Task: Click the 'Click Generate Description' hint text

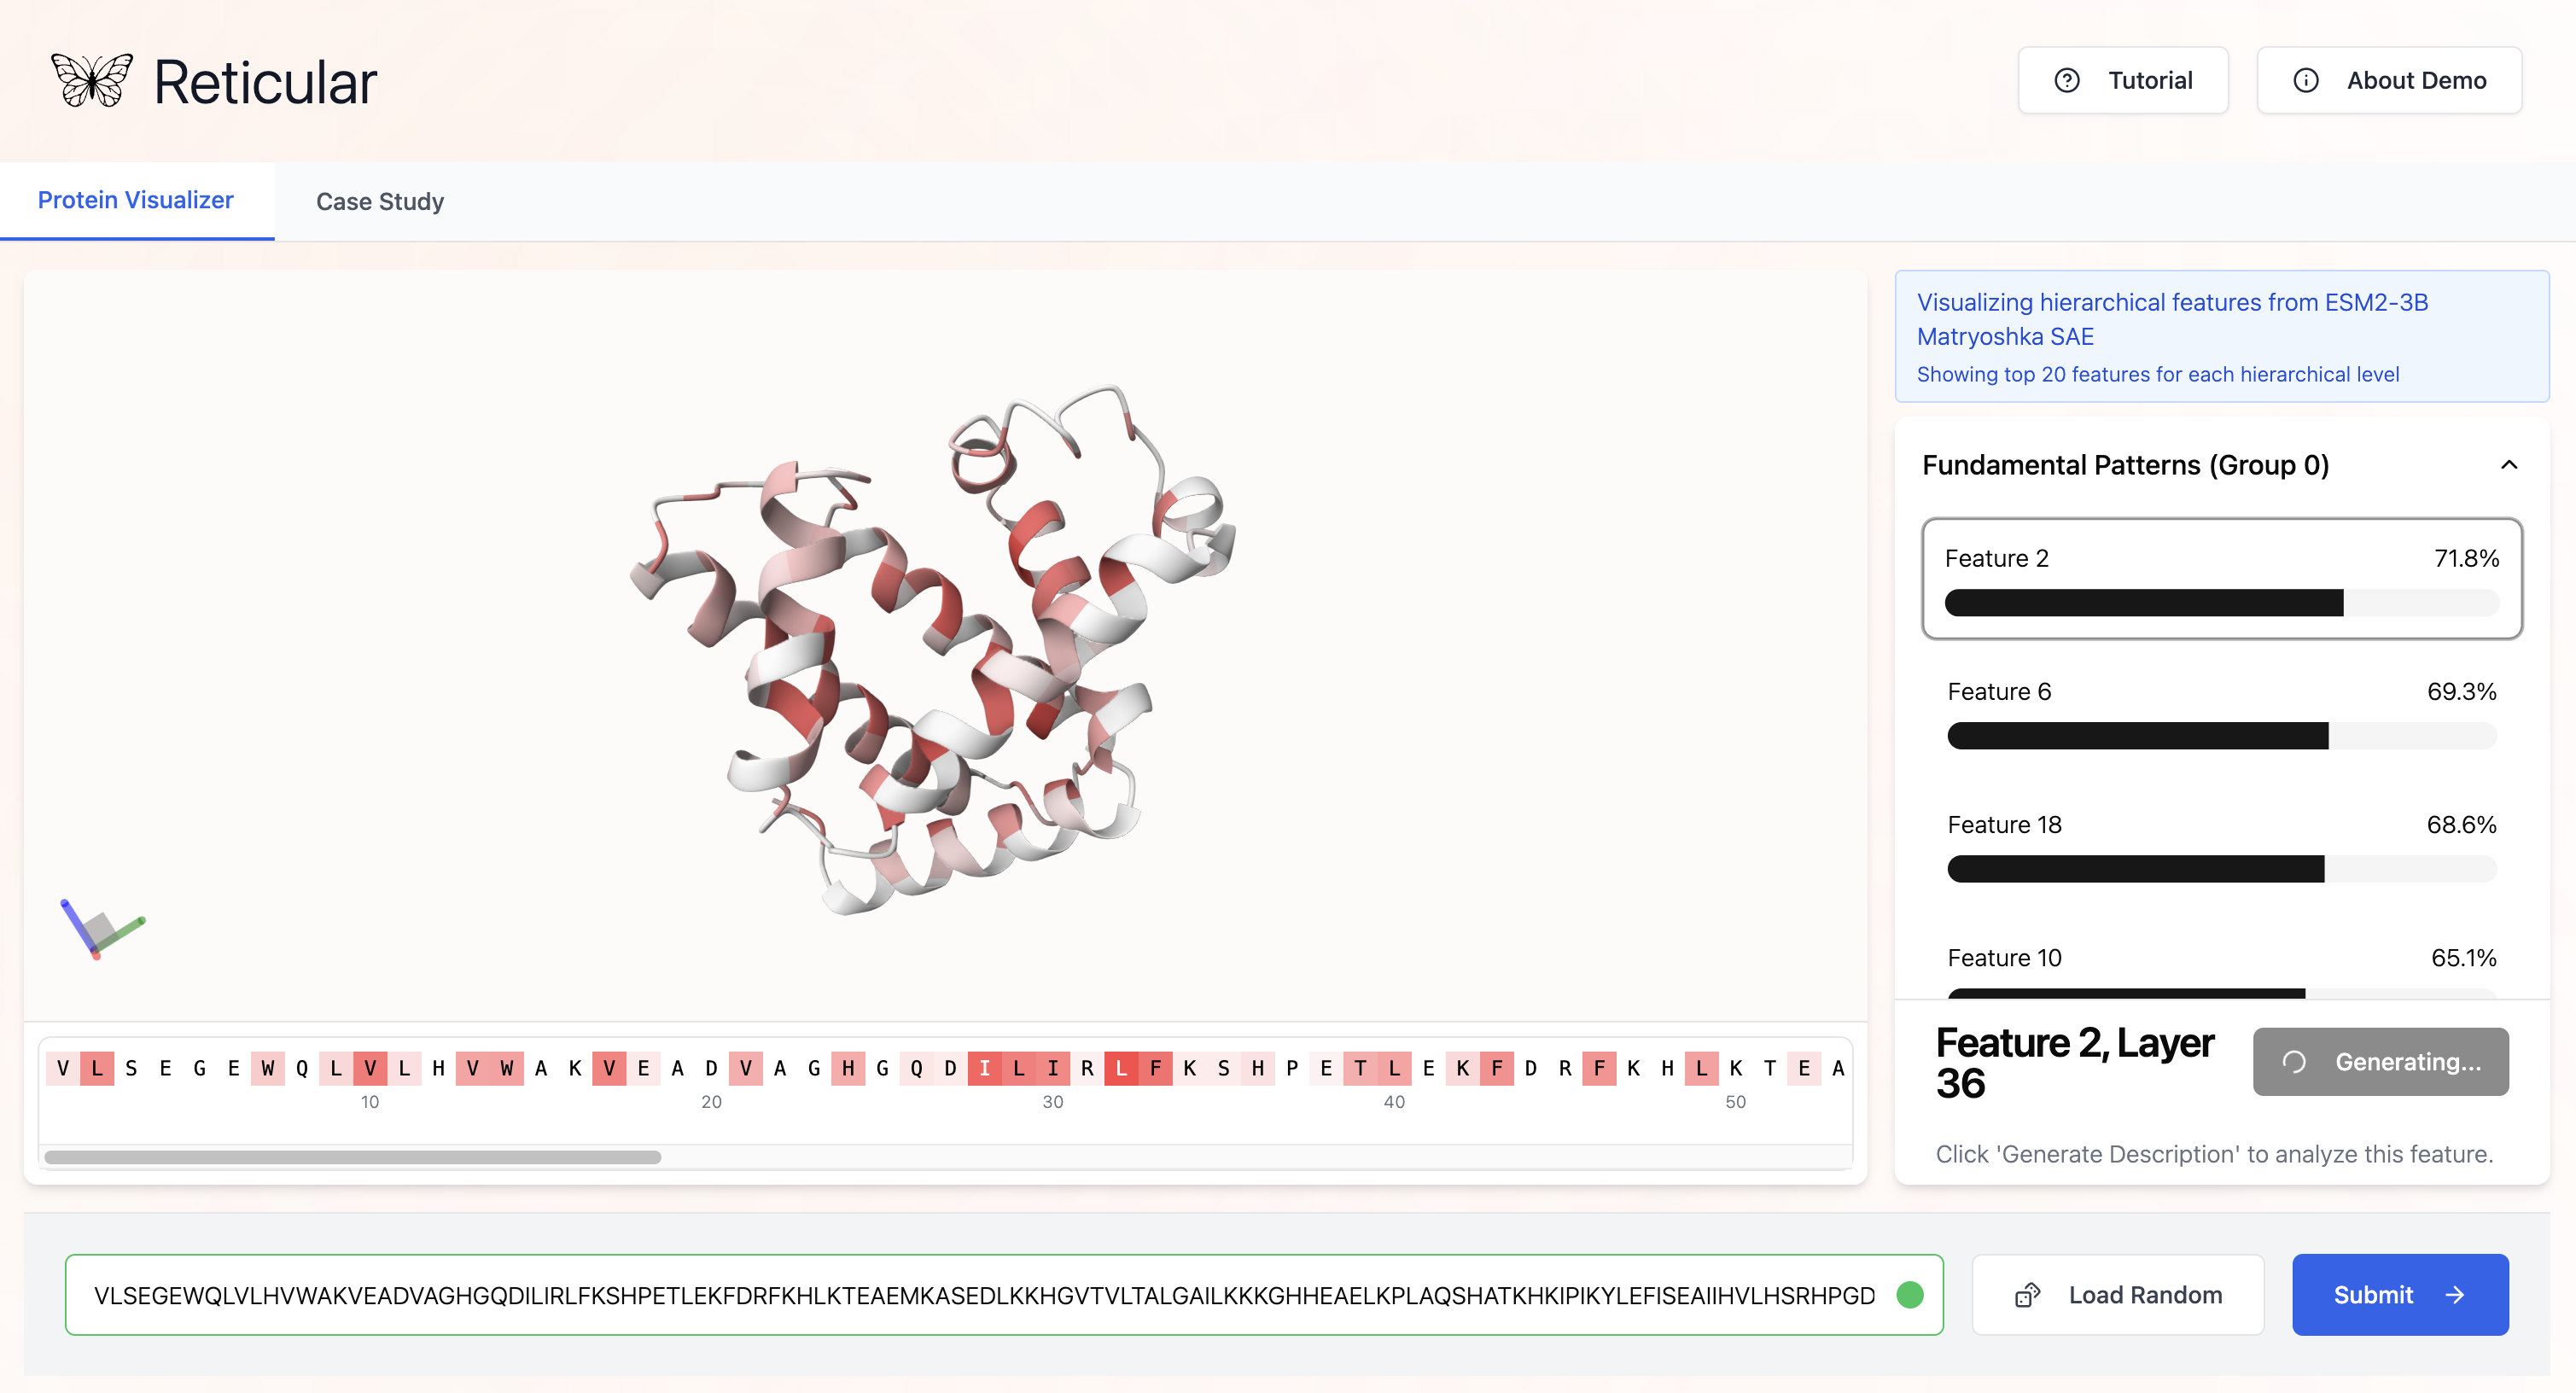Action: tap(2214, 1154)
